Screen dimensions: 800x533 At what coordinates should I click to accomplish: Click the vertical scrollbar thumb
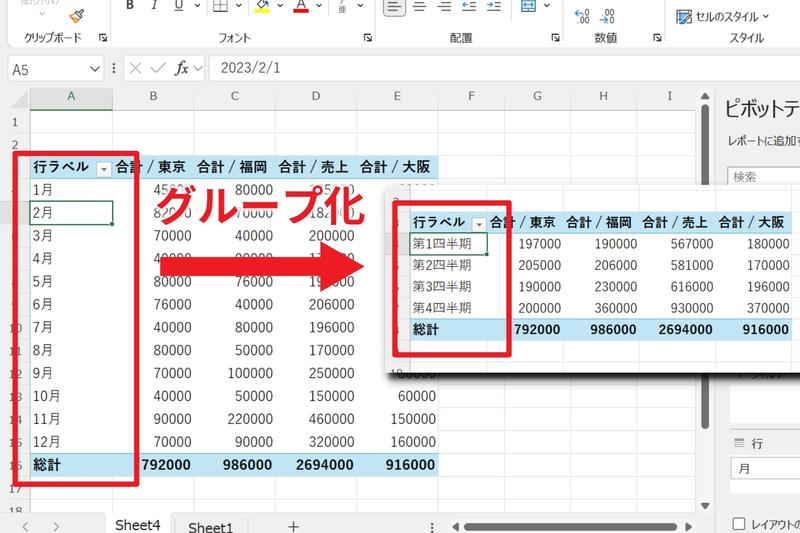[705, 265]
